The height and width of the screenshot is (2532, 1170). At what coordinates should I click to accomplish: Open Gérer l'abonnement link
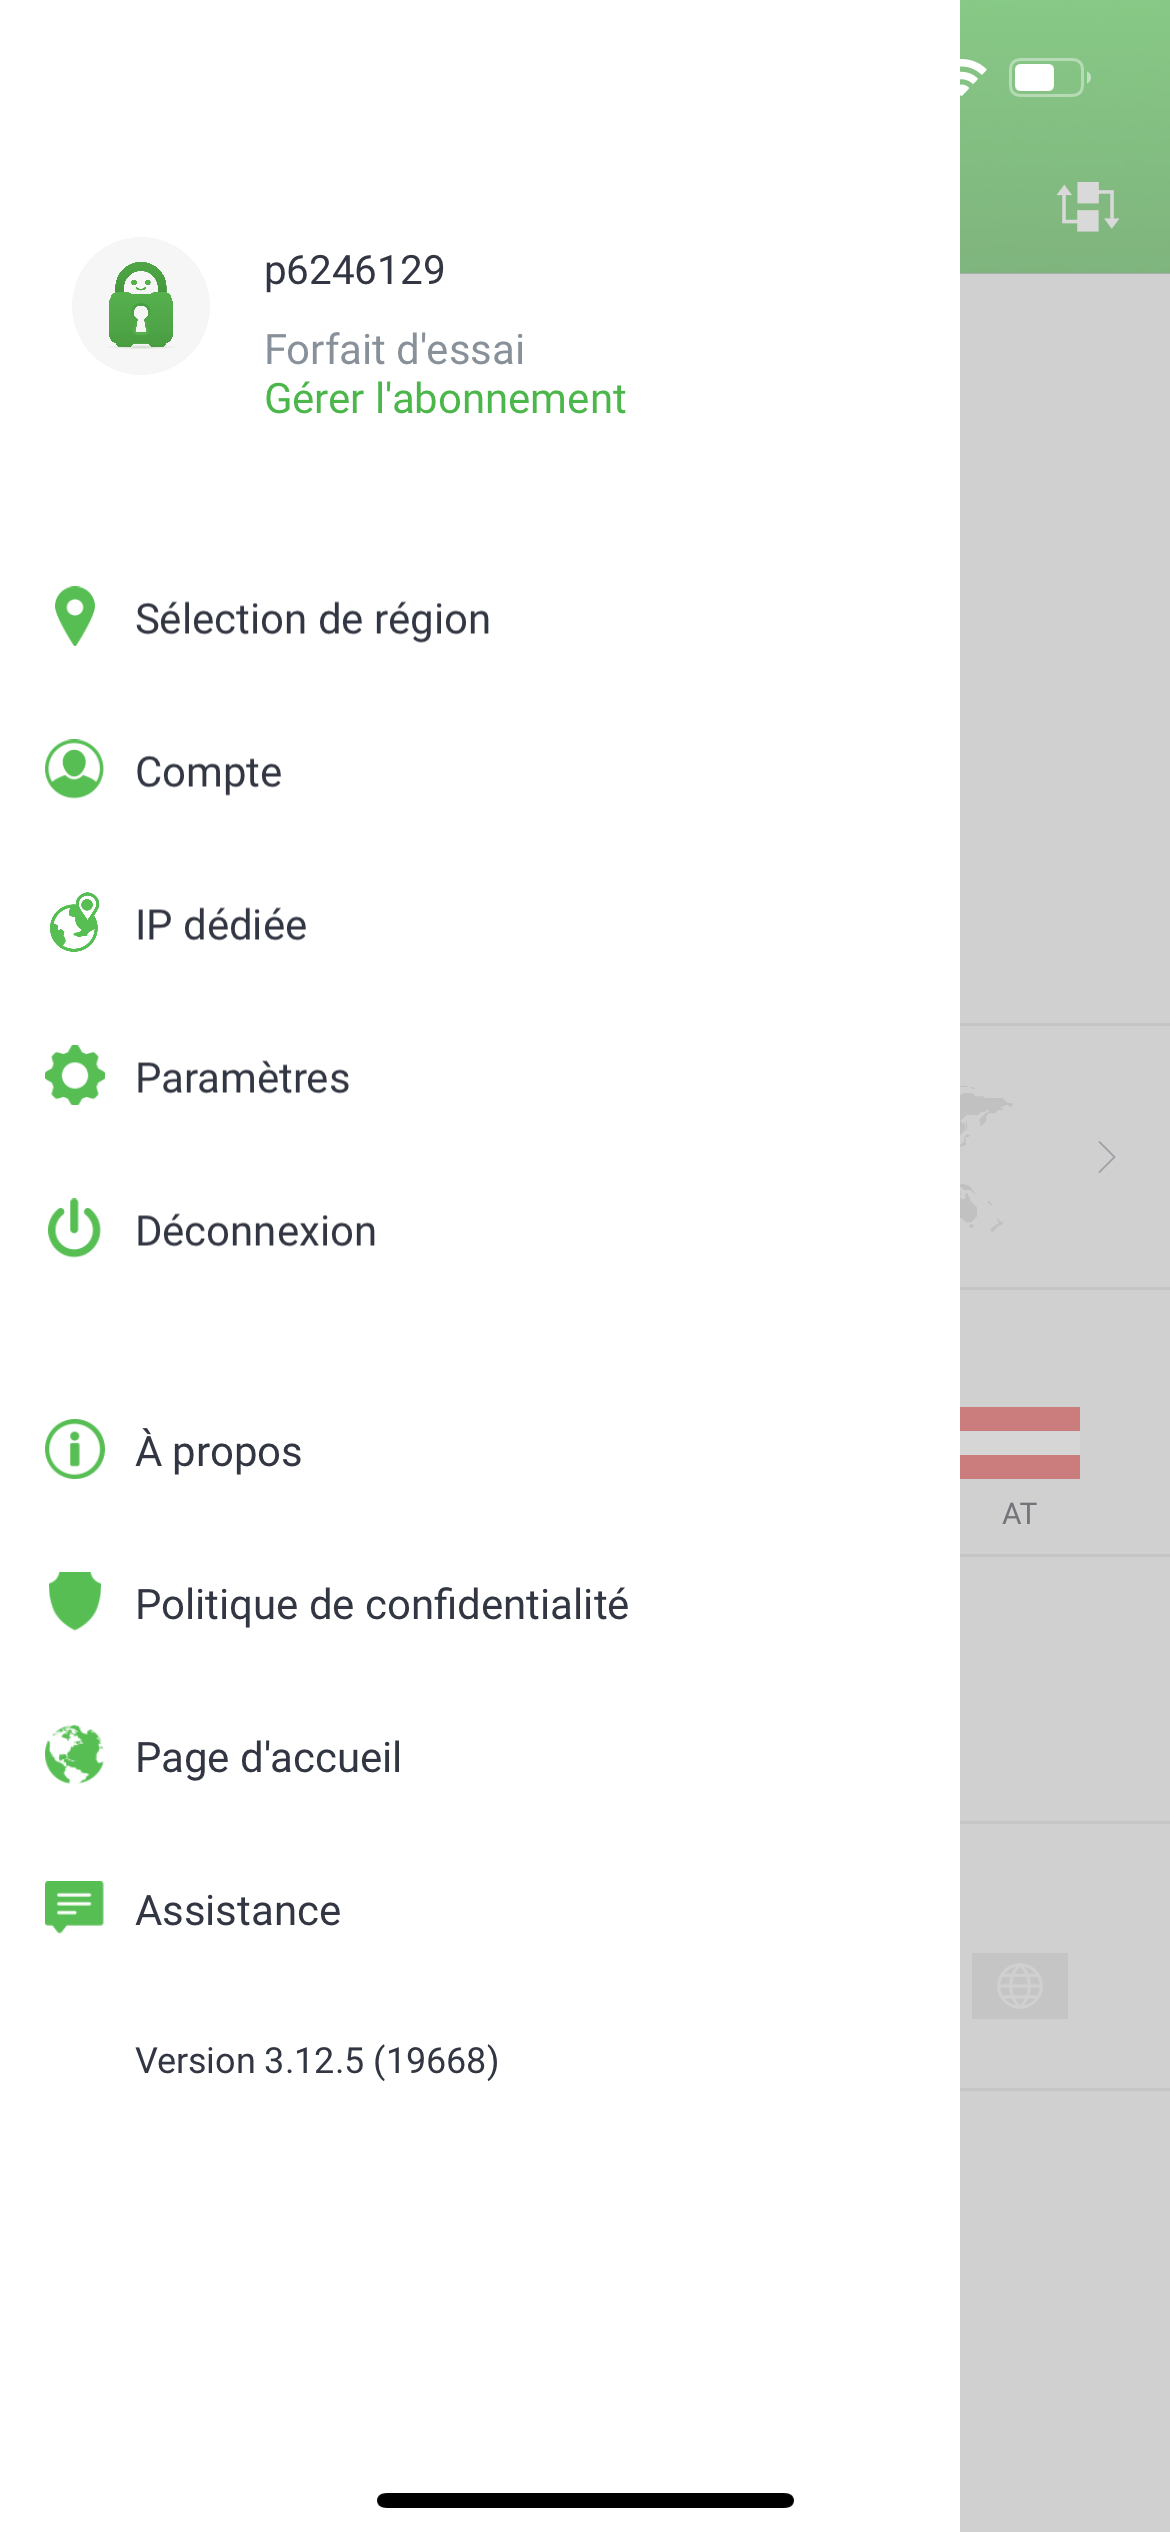(x=445, y=399)
